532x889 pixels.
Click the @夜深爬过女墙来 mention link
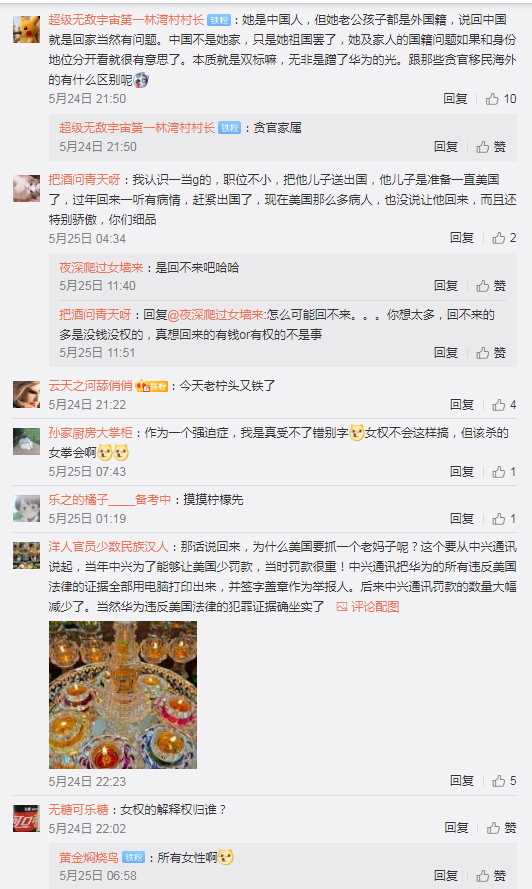tap(217, 315)
